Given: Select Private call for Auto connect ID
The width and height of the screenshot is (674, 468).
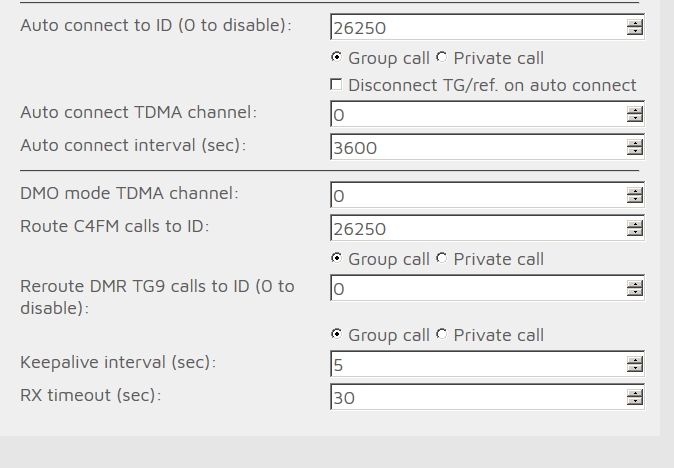Looking at the screenshot, I should tap(441, 57).
